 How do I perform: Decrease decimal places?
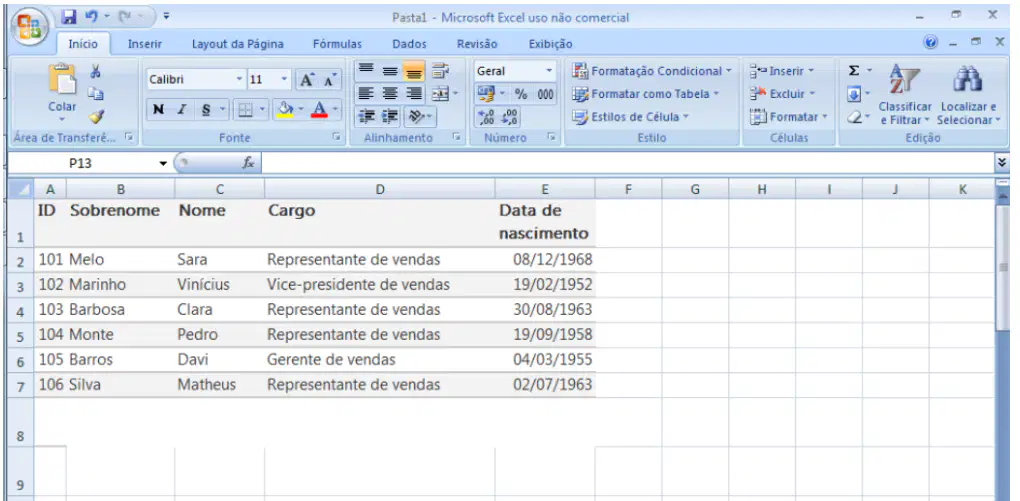click(x=509, y=117)
